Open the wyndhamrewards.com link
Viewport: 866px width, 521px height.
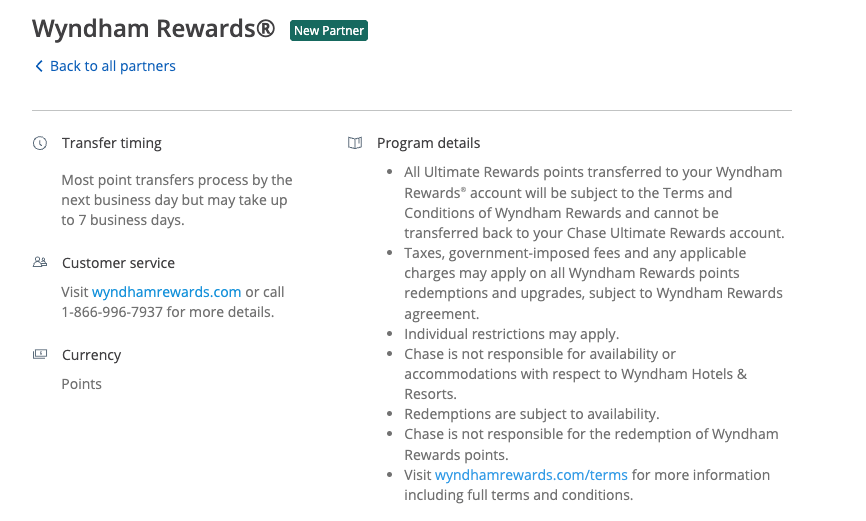(166, 292)
